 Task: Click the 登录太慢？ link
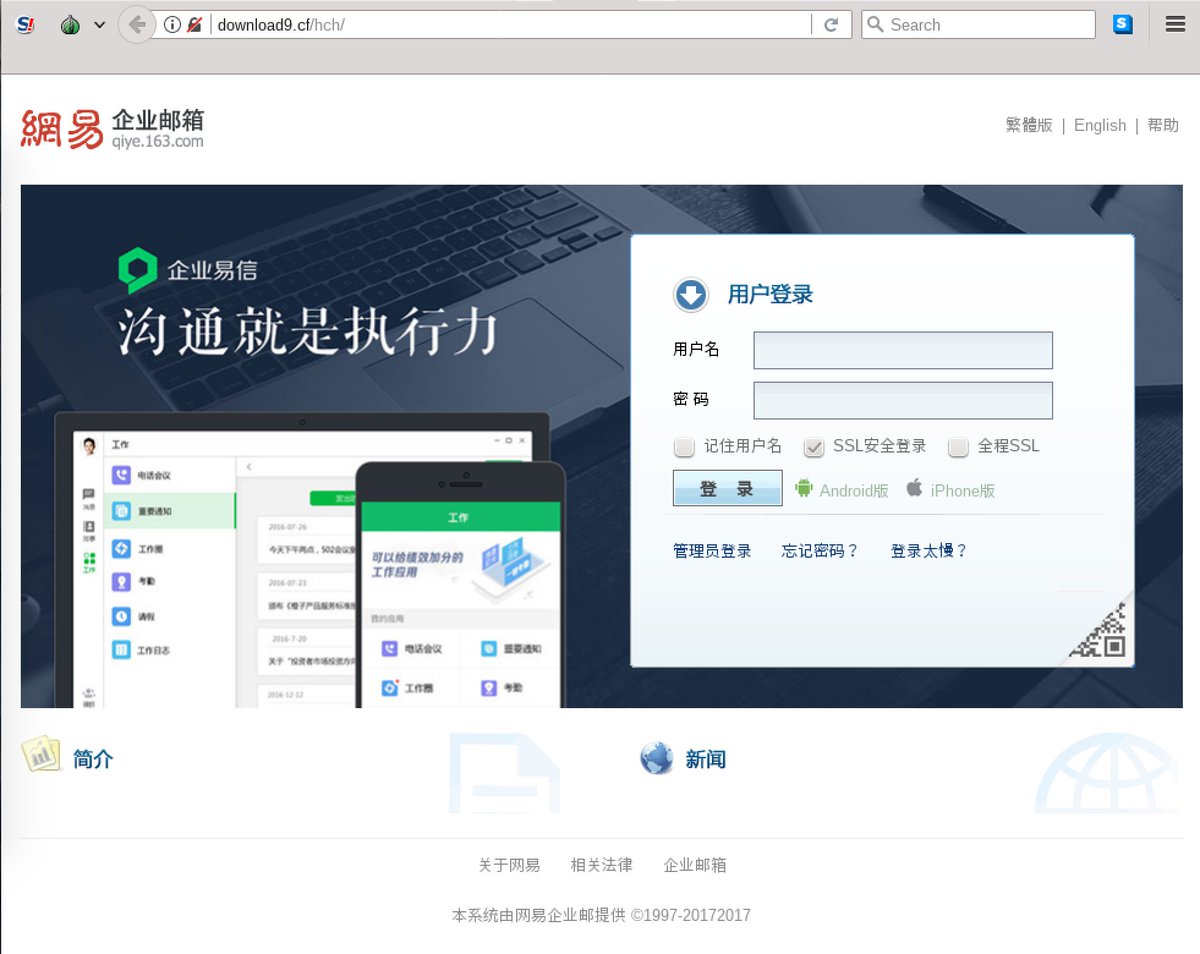click(929, 551)
